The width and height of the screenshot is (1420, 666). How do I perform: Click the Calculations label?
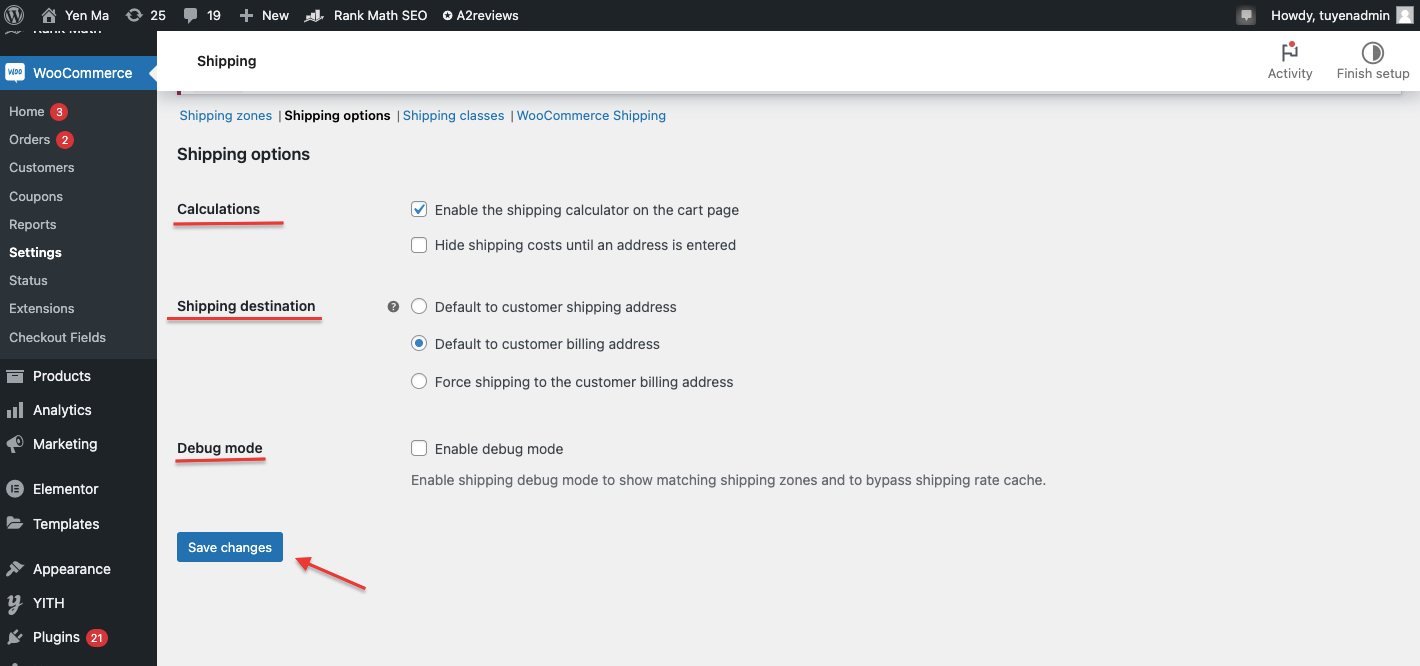[218, 209]
